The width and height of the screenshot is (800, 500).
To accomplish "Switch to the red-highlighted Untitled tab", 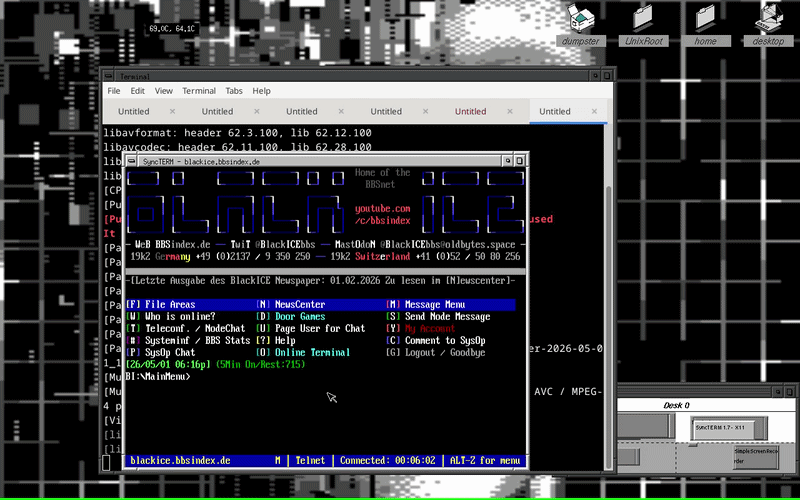I will pos(470,111).
